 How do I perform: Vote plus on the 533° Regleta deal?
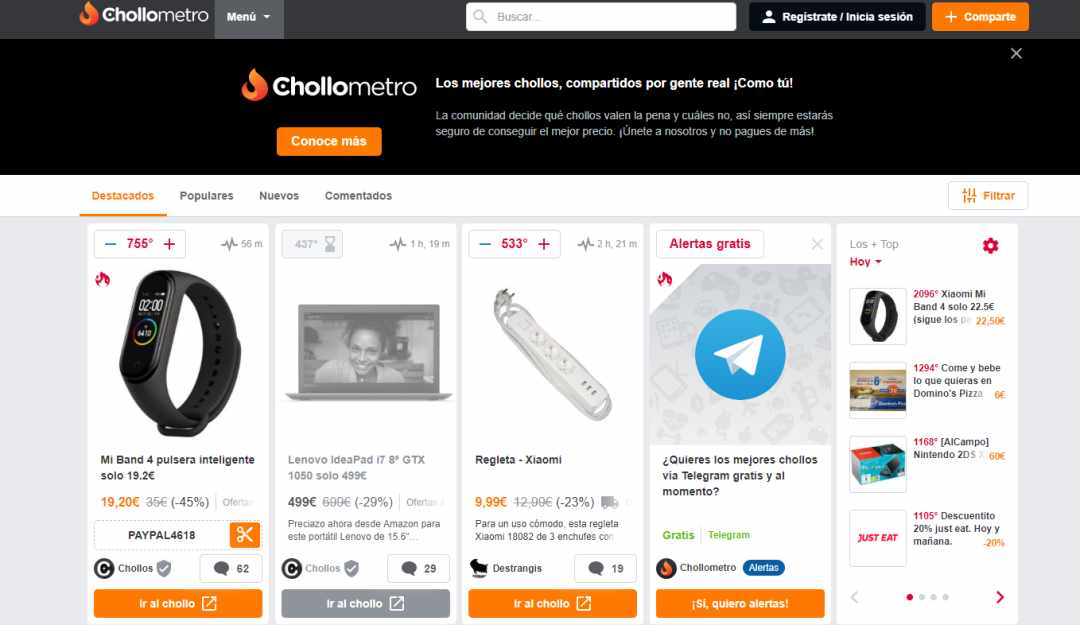click(x=544, y=244)
